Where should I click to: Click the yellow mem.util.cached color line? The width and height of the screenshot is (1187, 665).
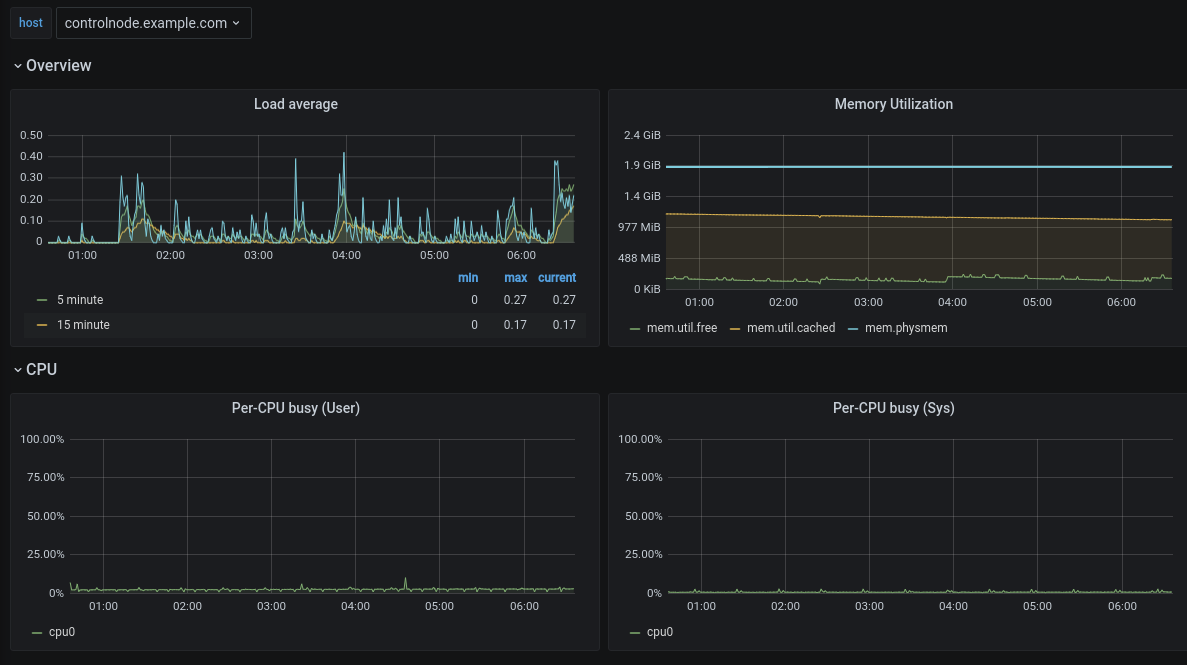[x=736, y=328]
